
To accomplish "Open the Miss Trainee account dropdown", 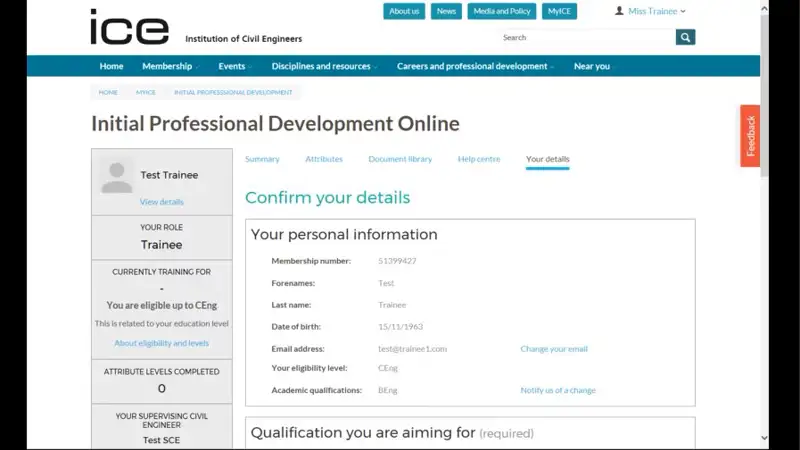I will [657, 11].
